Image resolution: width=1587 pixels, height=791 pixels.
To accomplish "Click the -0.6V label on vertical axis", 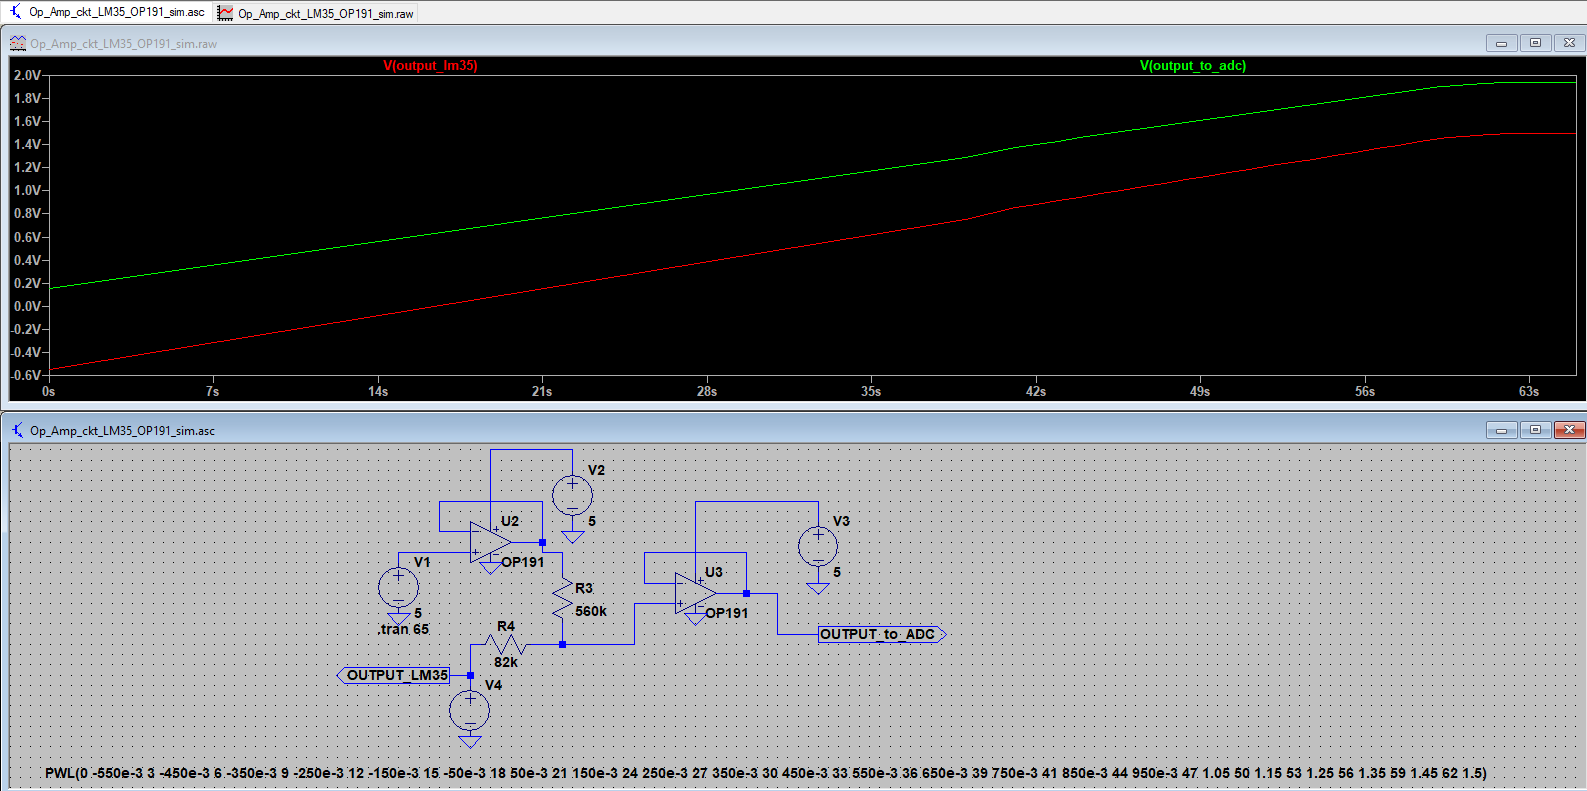I will click(x=26, y=375).
